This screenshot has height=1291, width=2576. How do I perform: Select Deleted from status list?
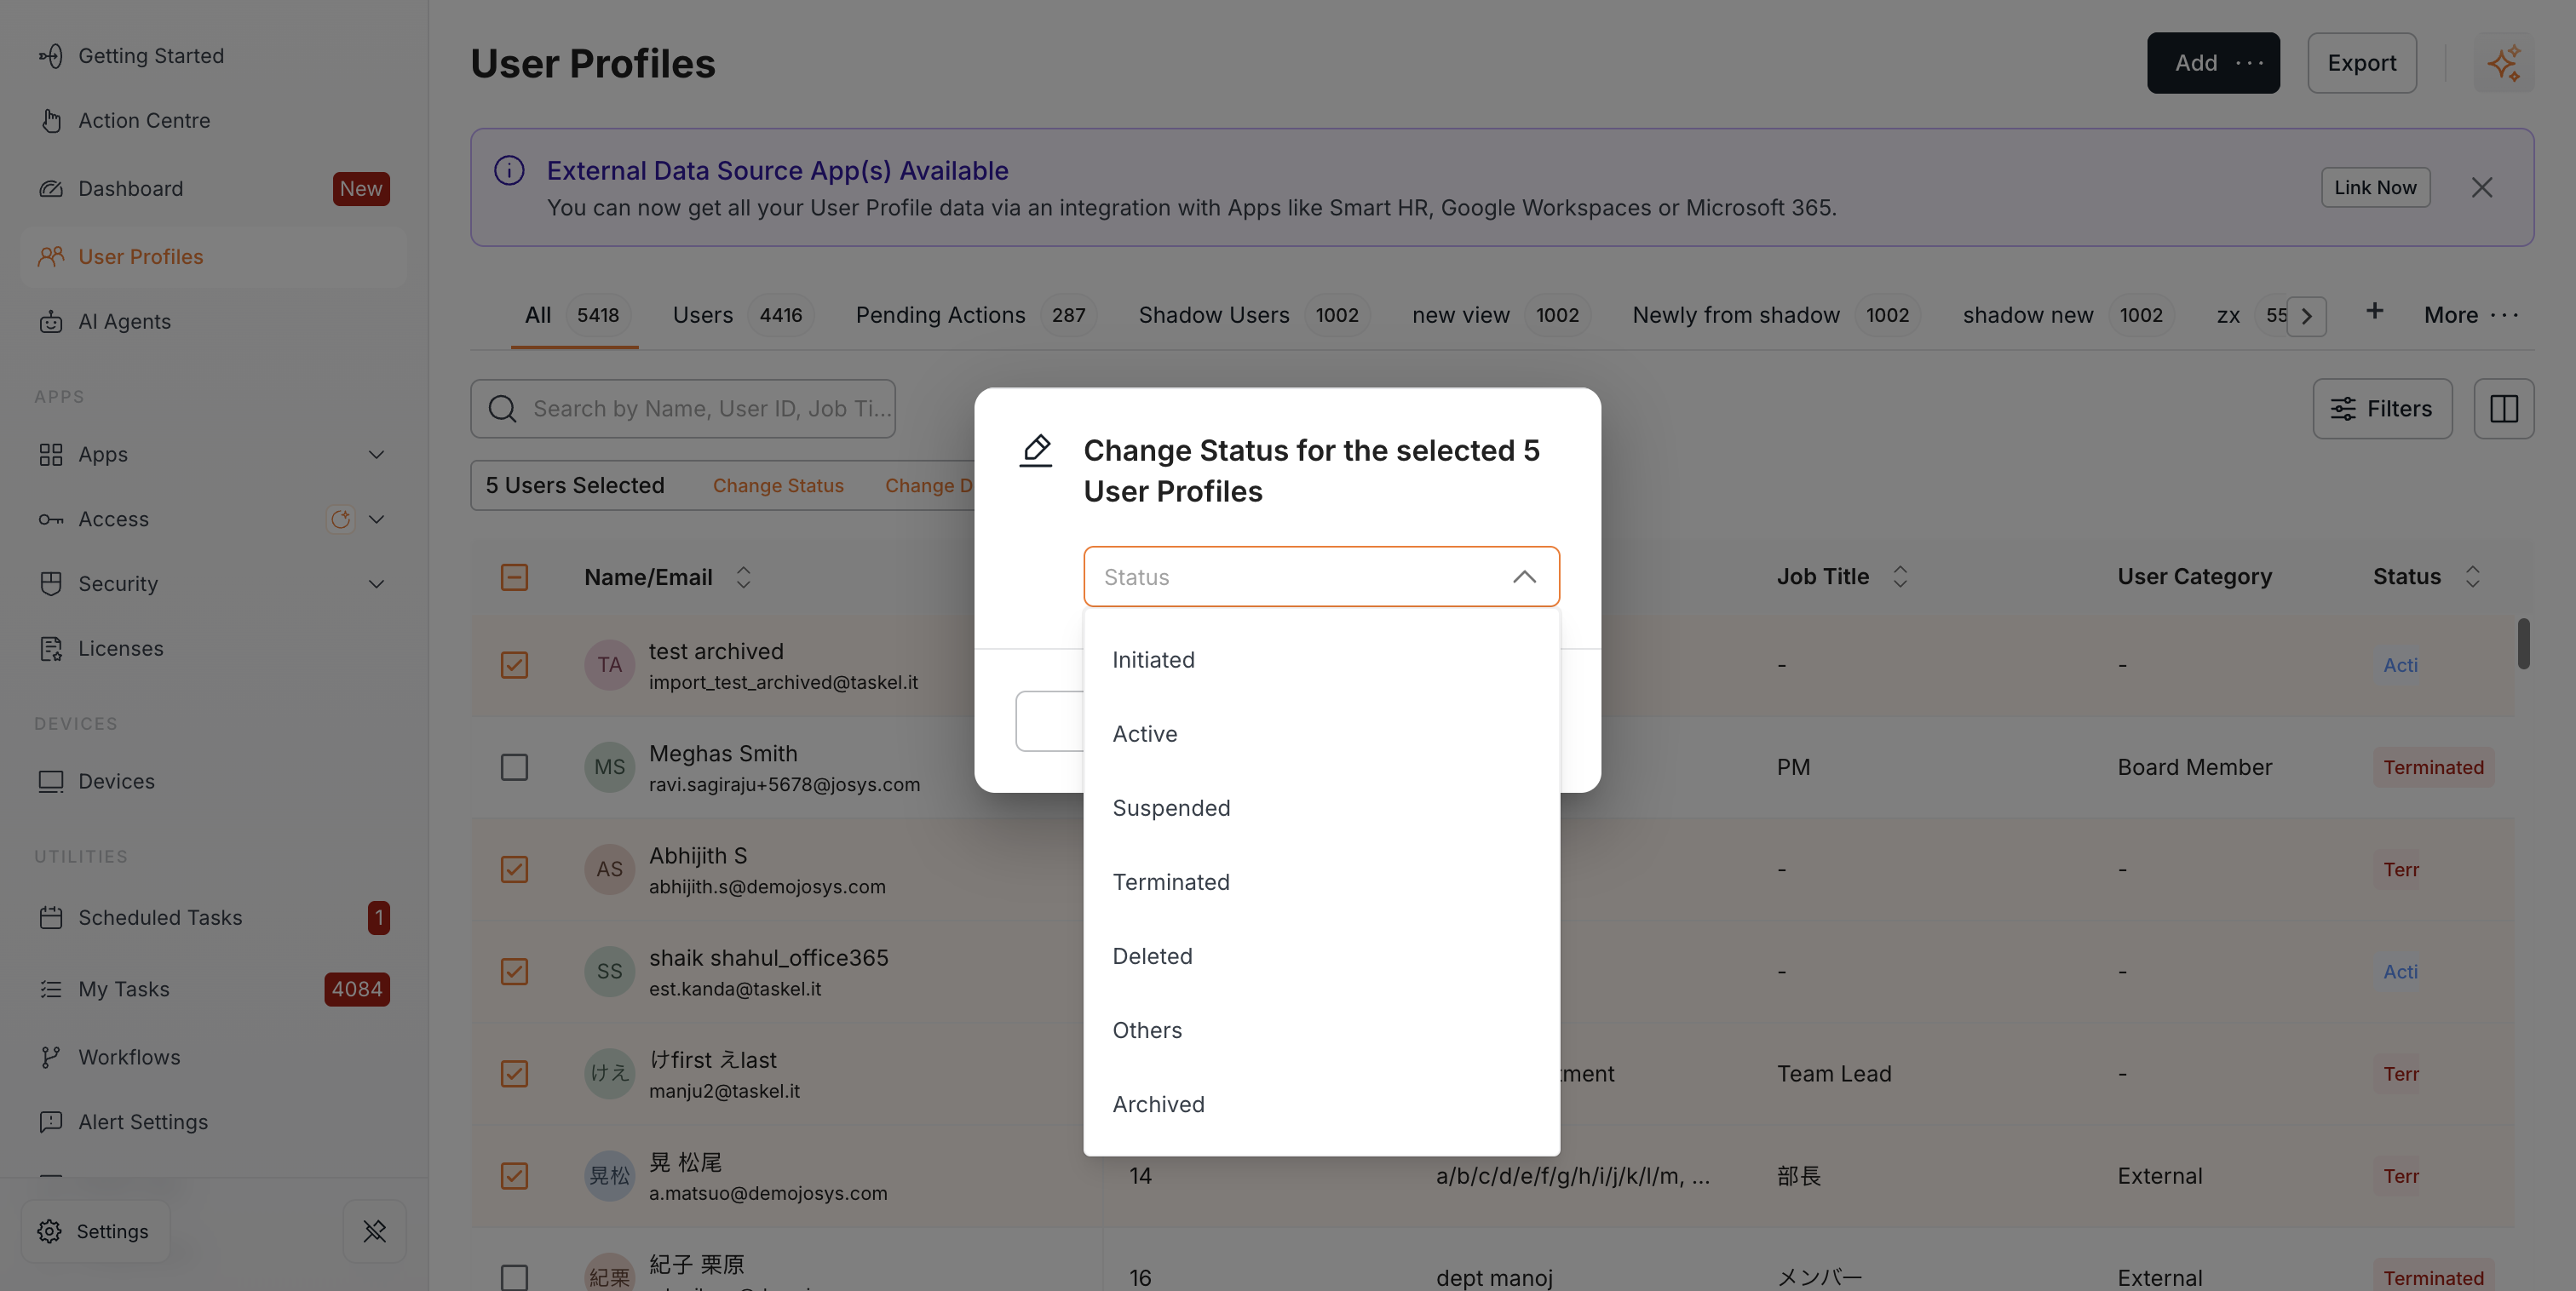pos(1321,956)
